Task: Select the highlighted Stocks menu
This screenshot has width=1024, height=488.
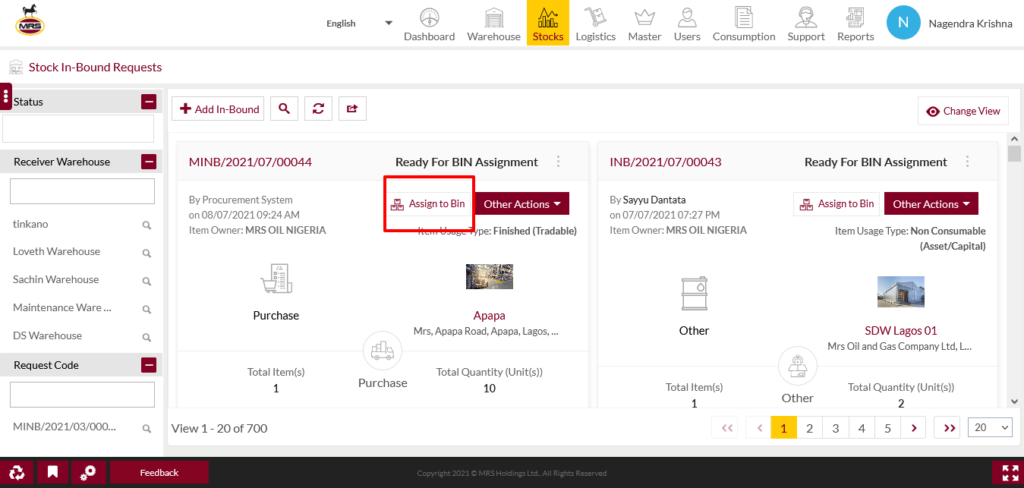Action: (x=548, y=24)
